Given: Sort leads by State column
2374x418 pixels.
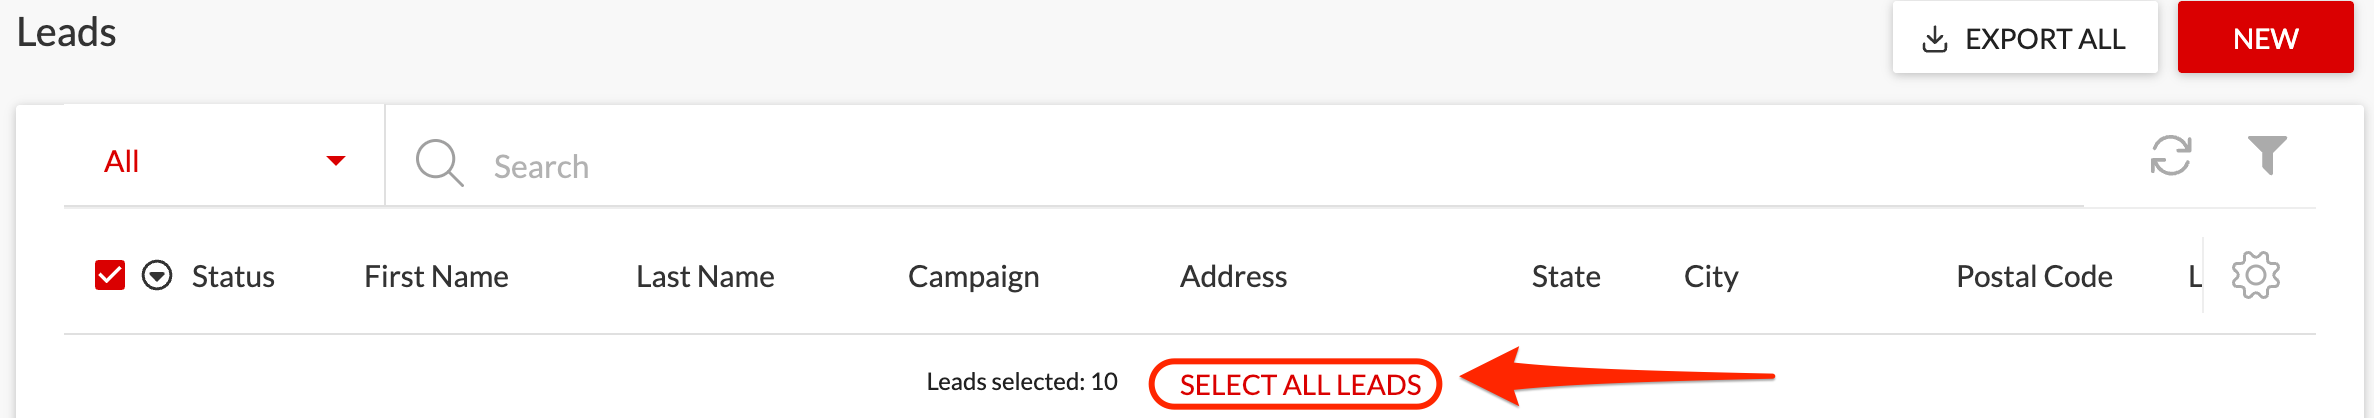Looking at the screenshot, I should [x=1566, y=276].
